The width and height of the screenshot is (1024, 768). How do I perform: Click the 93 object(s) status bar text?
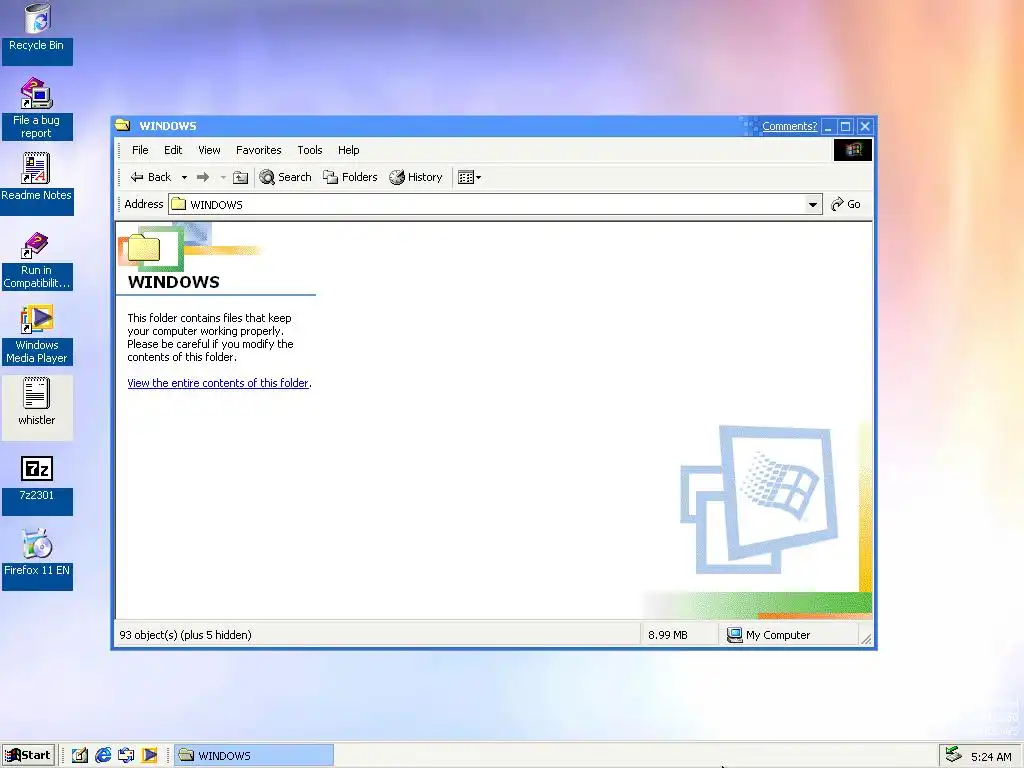pos(185,635)
